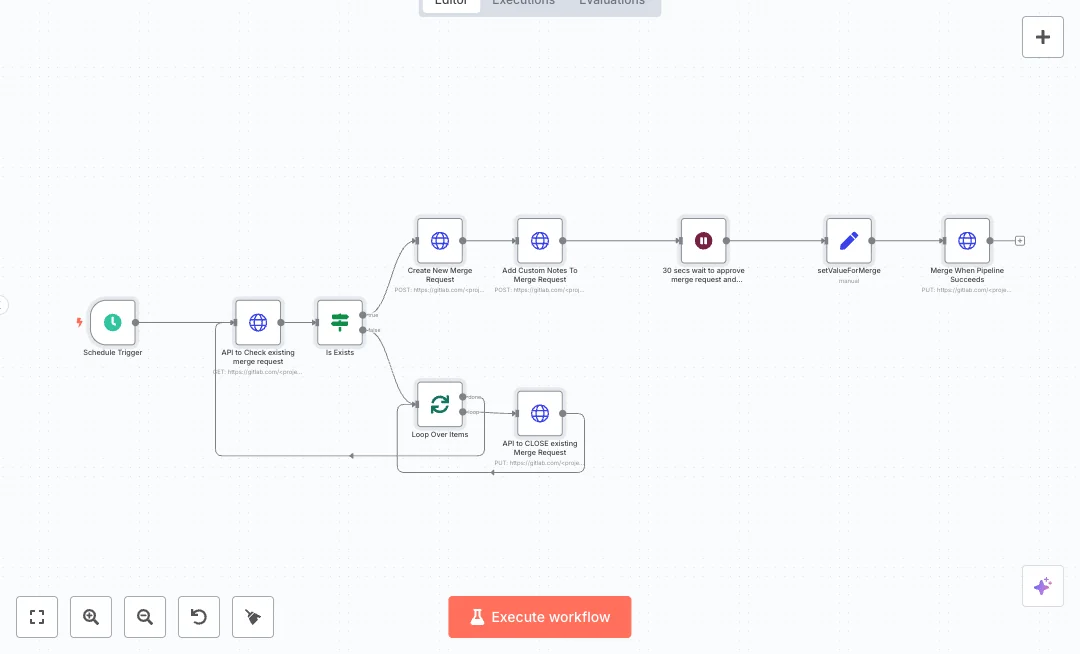Select the Is Exists IF node
Image resolution: width=1080 pixels, height=654 pixels.
tap(340, 322)
